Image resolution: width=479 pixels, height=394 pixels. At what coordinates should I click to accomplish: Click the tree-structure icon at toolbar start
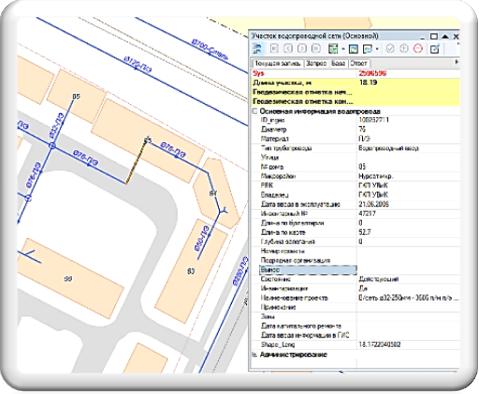[257, 49]
